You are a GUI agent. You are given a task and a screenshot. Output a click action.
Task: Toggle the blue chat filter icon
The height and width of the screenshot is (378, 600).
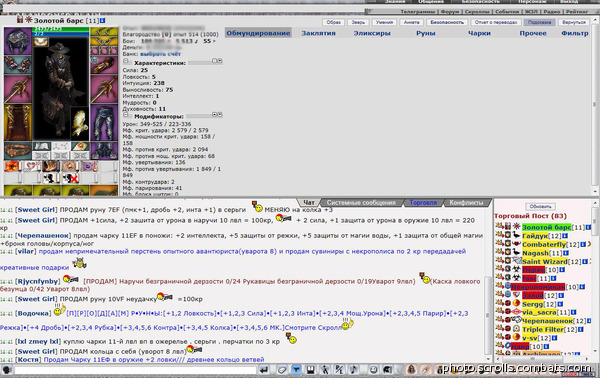point(296,370)
